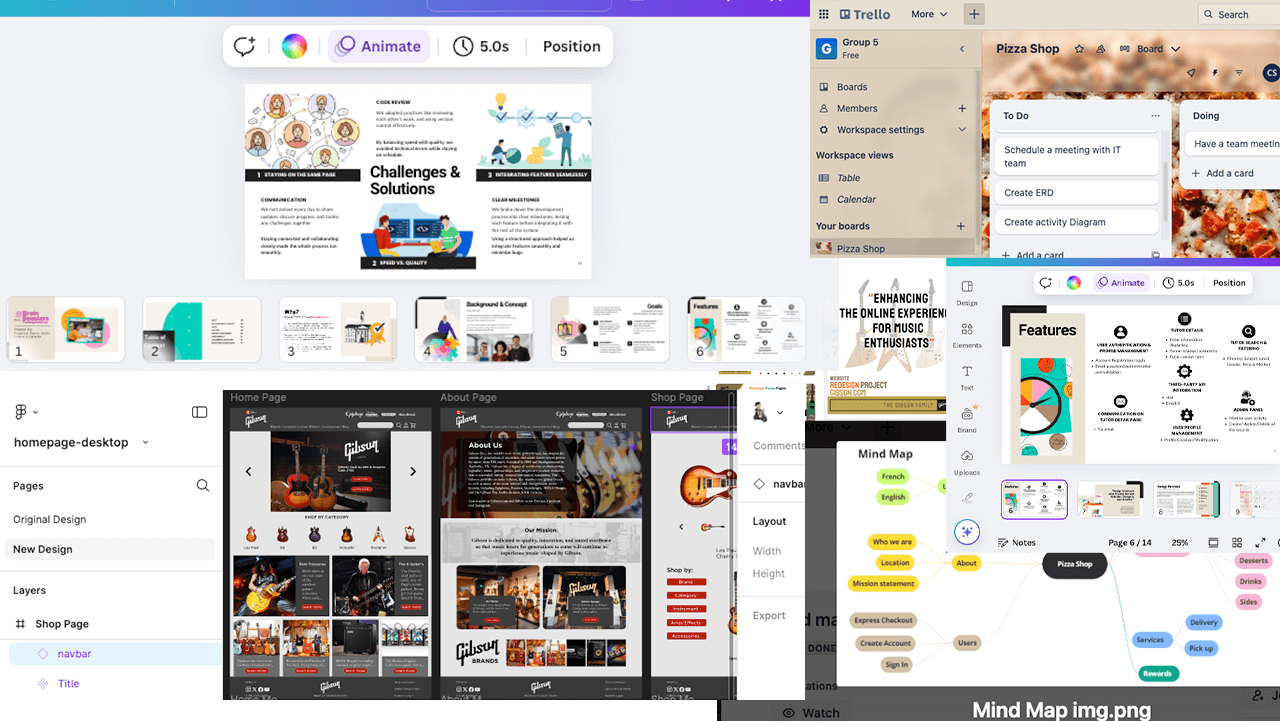This screenshot has height=721, width=1280.
Task: Open the Trello apps grid icon
Action: 824,14
